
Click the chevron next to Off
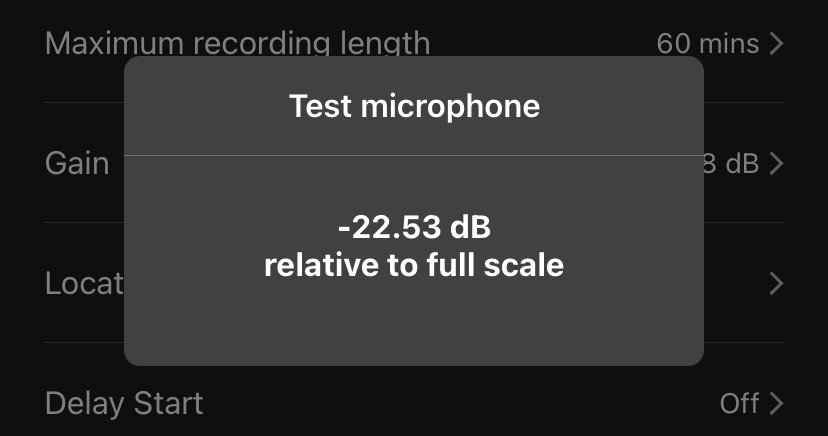[x=776, y=403]
